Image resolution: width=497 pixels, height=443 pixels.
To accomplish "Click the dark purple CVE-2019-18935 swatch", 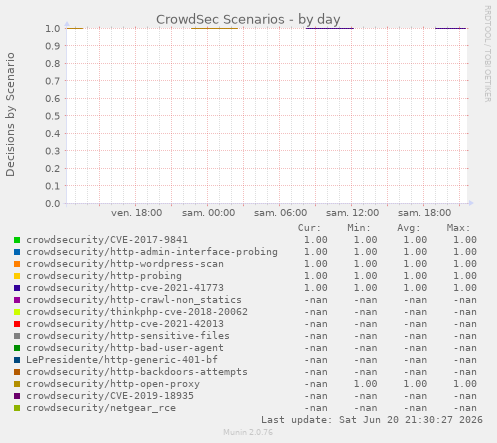I will click(17, 396).
